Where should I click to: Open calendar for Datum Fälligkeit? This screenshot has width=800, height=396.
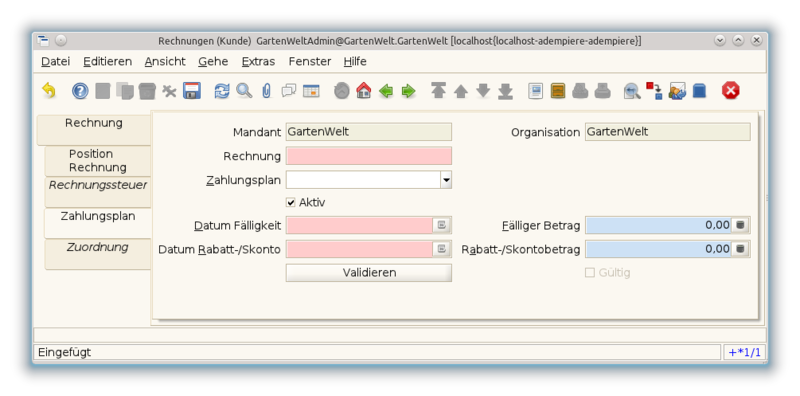pos(442,225)
